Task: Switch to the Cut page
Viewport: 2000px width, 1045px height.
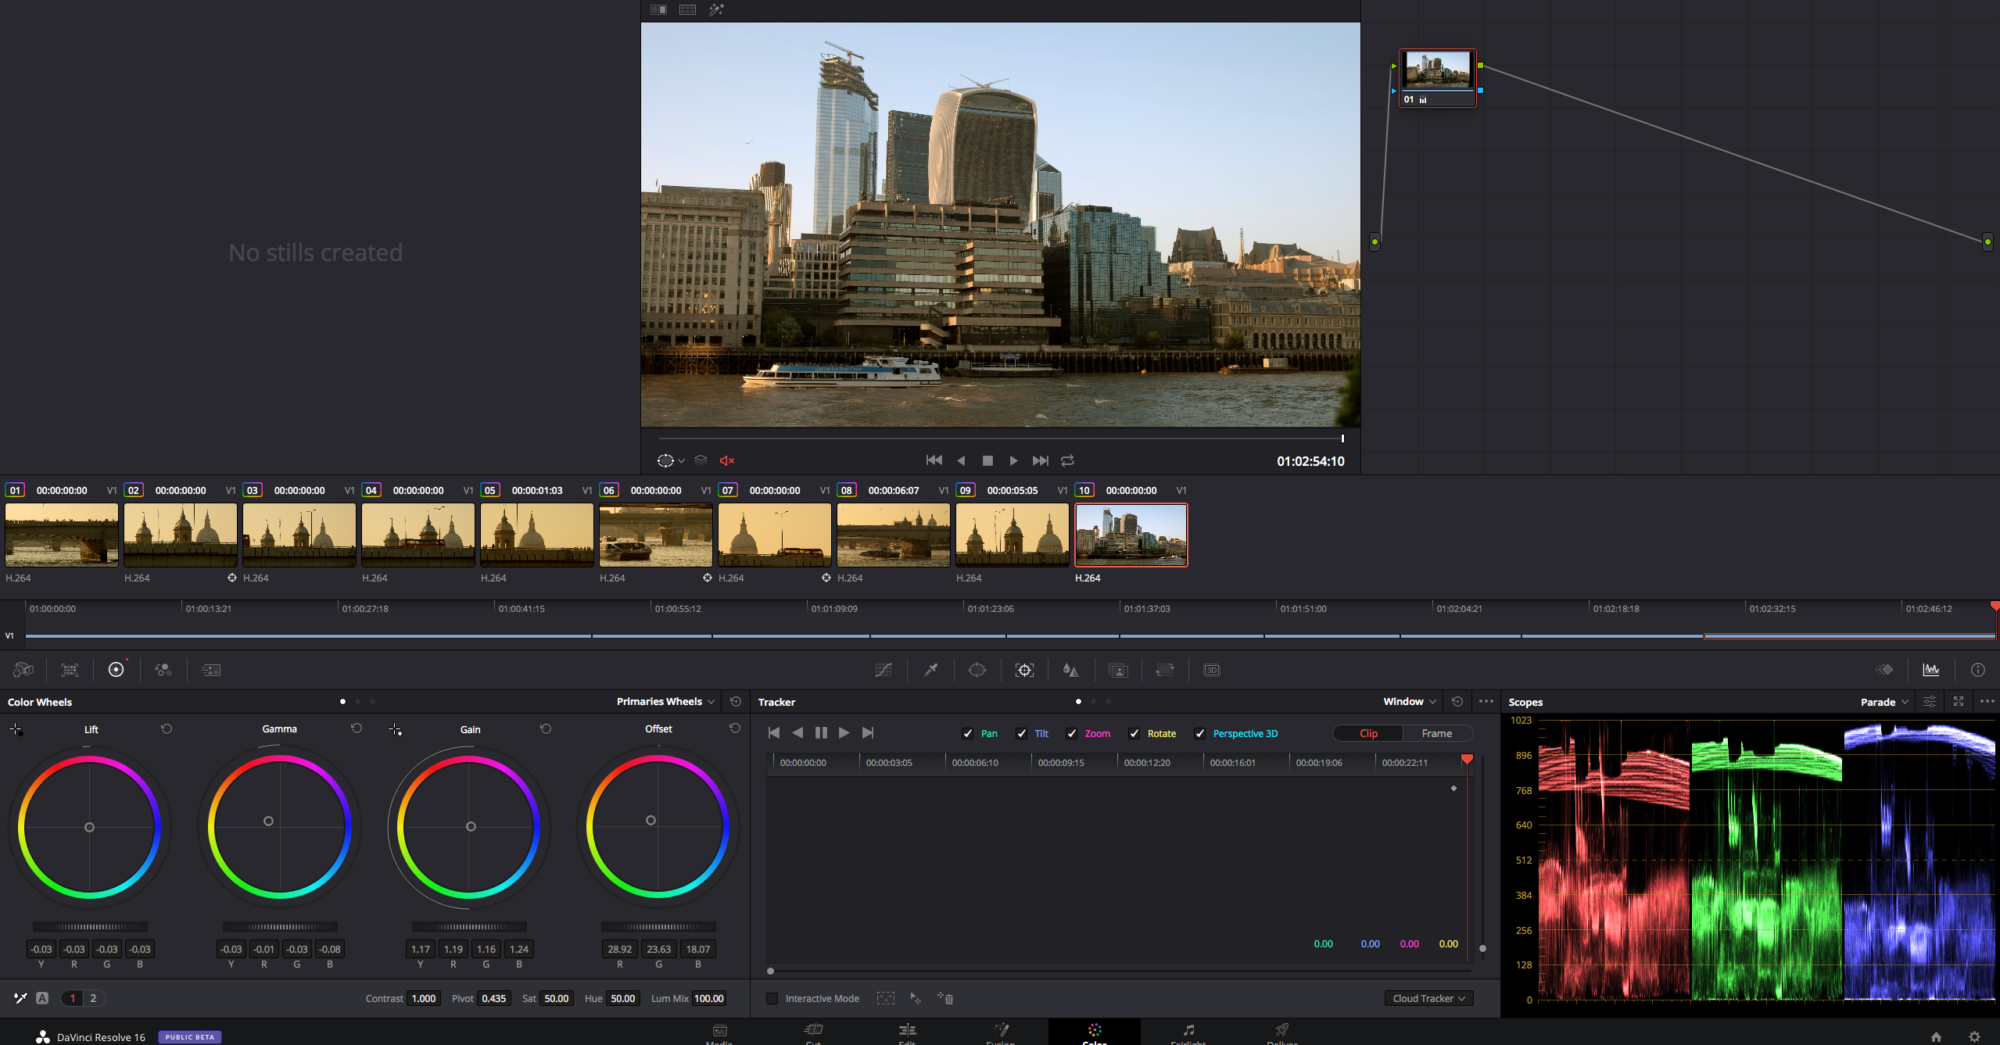Action: 813,1034
